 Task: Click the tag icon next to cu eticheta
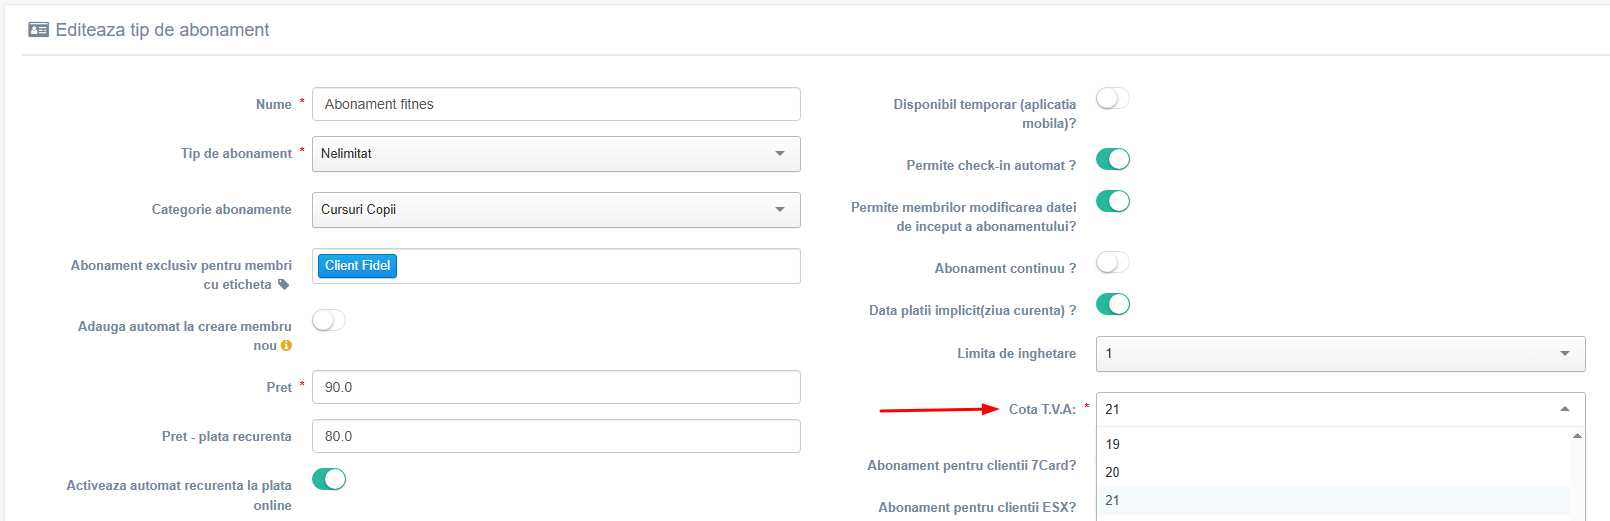pos(284,285)
